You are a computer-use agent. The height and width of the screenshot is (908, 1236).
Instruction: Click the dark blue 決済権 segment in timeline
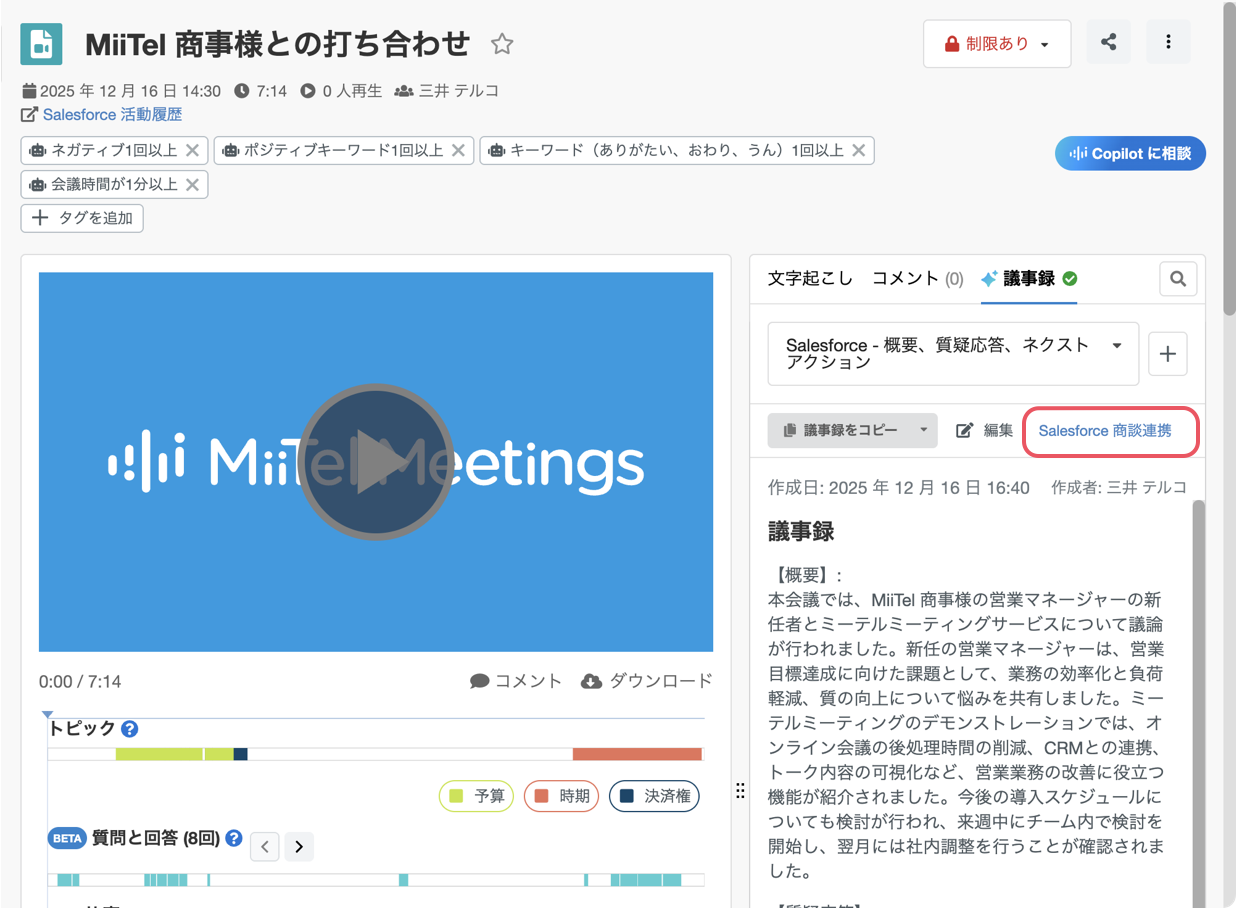(x=240, y=754)
